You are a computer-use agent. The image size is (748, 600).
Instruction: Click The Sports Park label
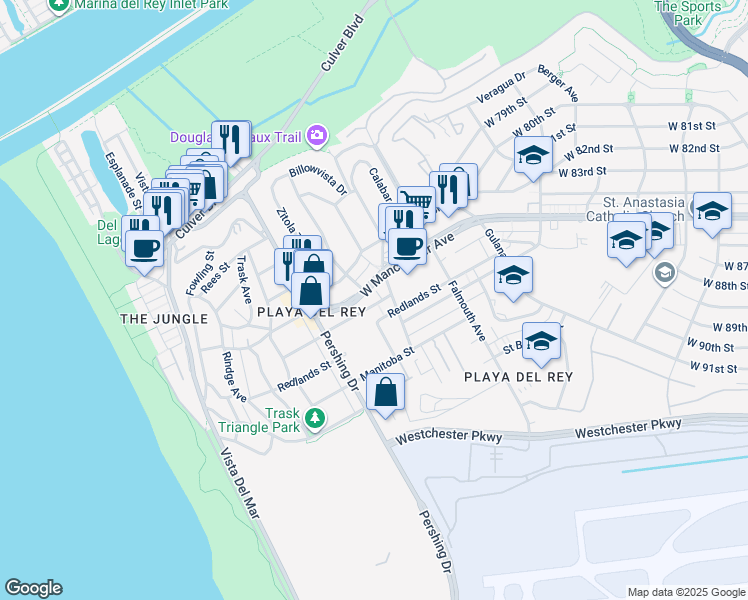click(x=688, y=13)
